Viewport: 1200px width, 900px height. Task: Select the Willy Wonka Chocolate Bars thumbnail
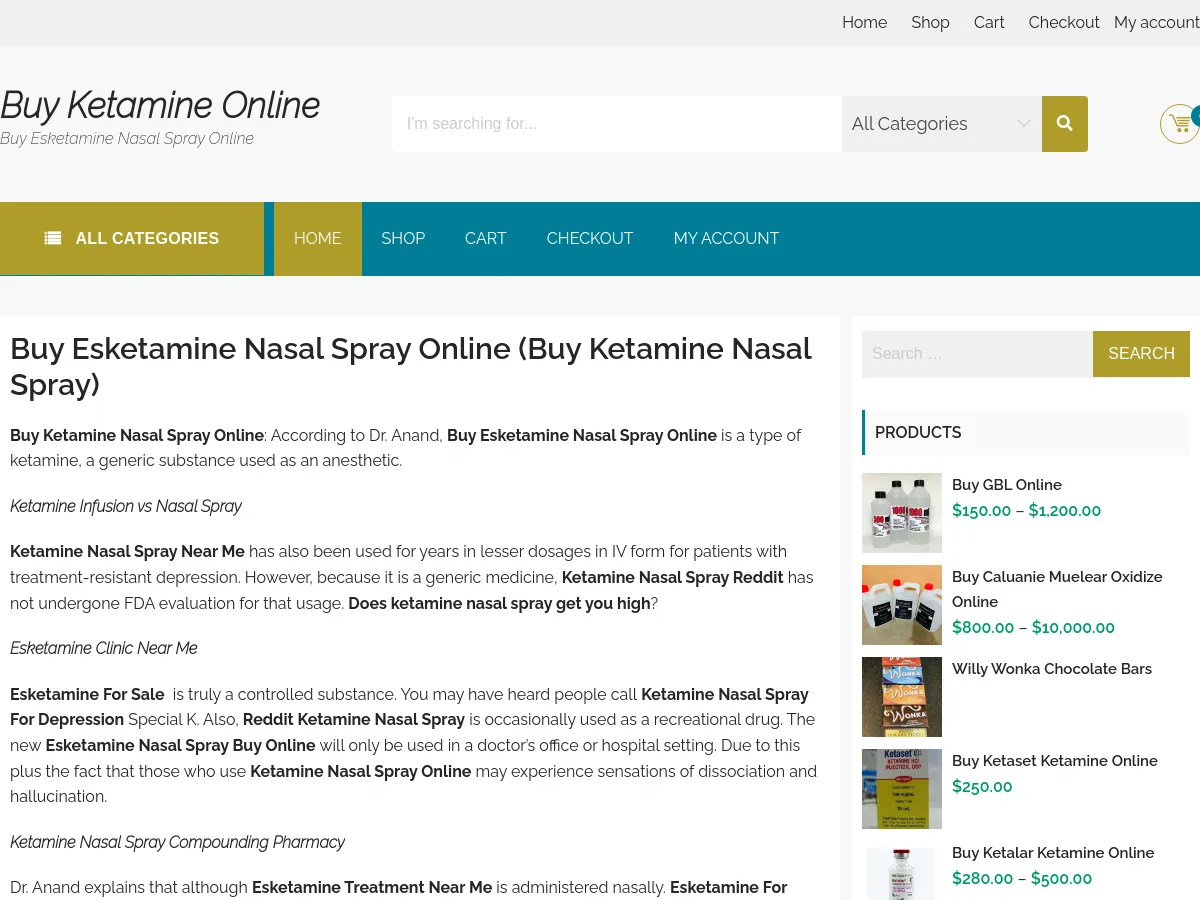tap(901, 696)
